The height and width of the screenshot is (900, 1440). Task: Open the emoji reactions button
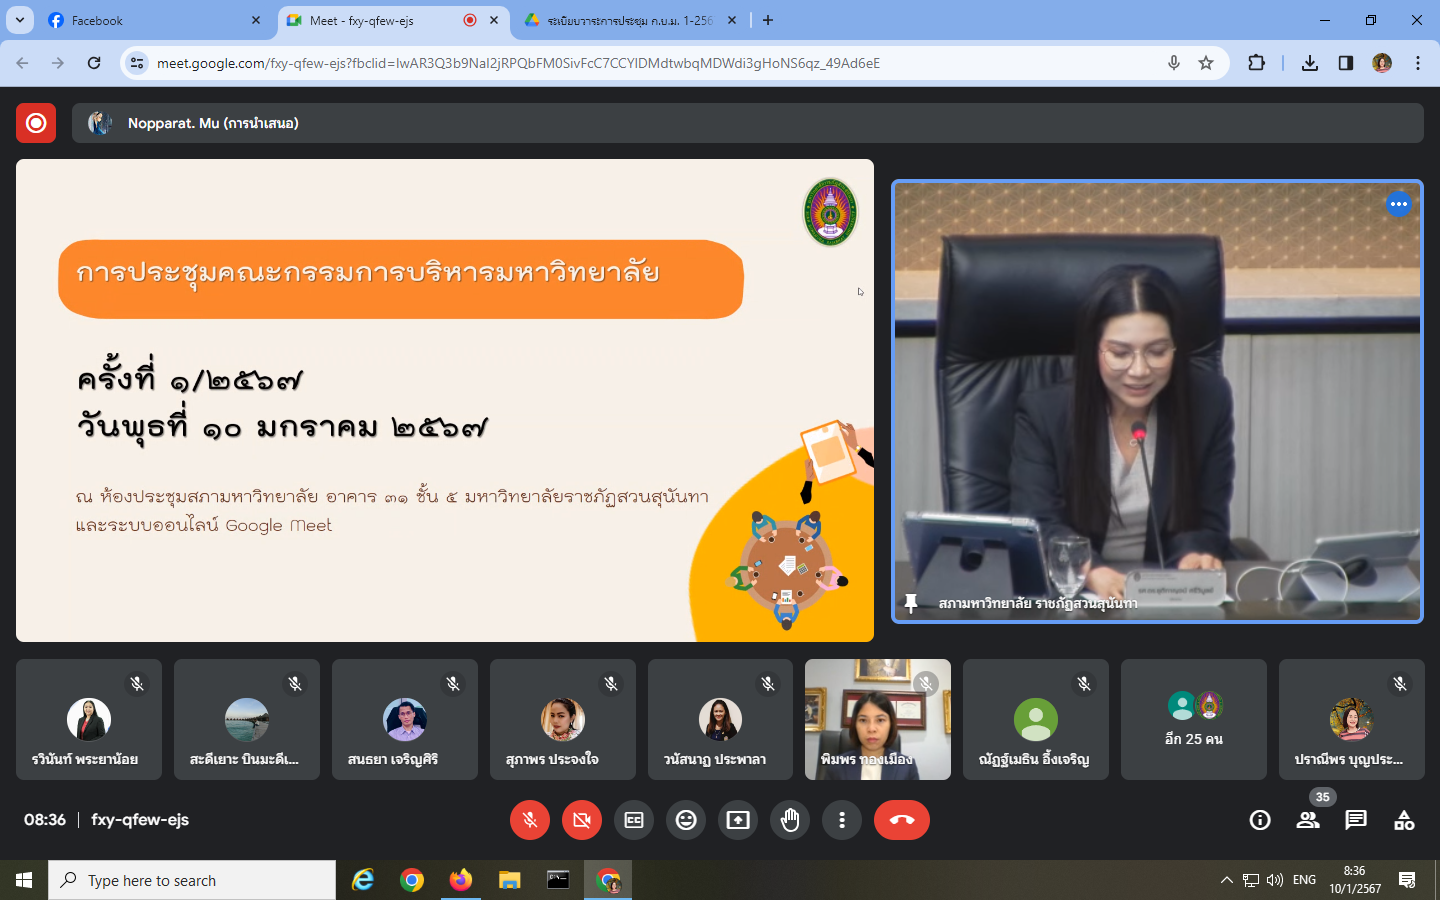[686, 820]
